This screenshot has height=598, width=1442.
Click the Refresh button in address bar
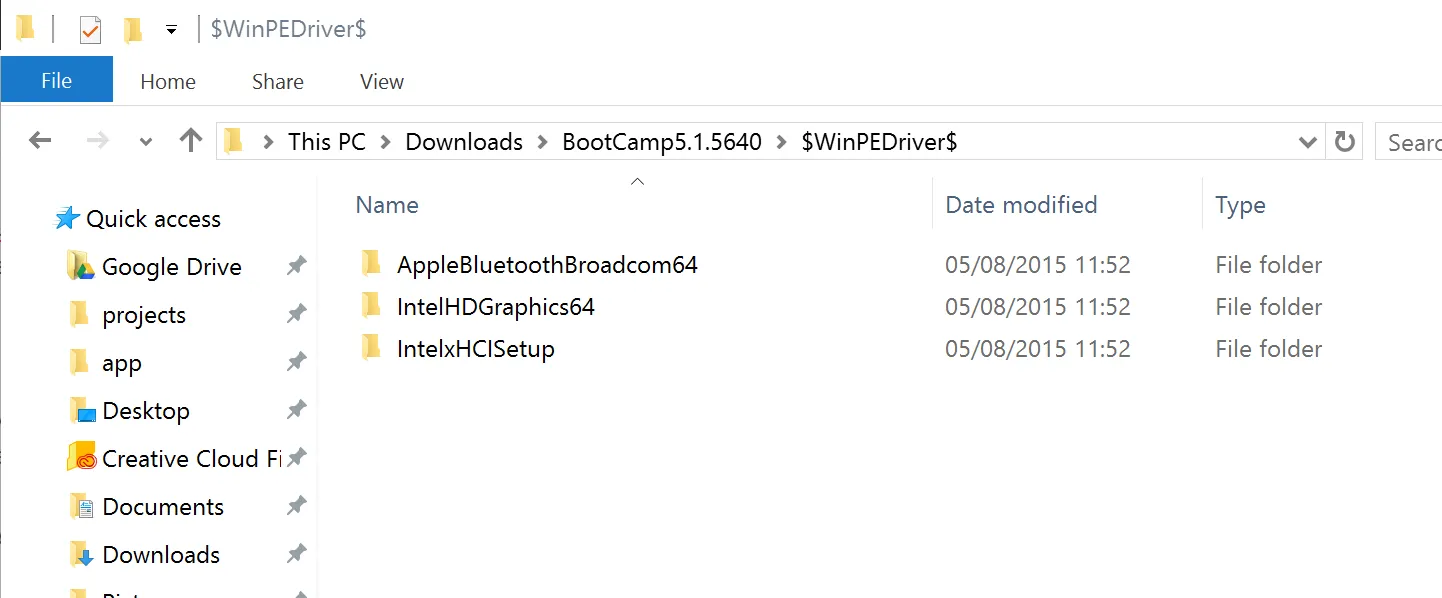click(1345, 142)
